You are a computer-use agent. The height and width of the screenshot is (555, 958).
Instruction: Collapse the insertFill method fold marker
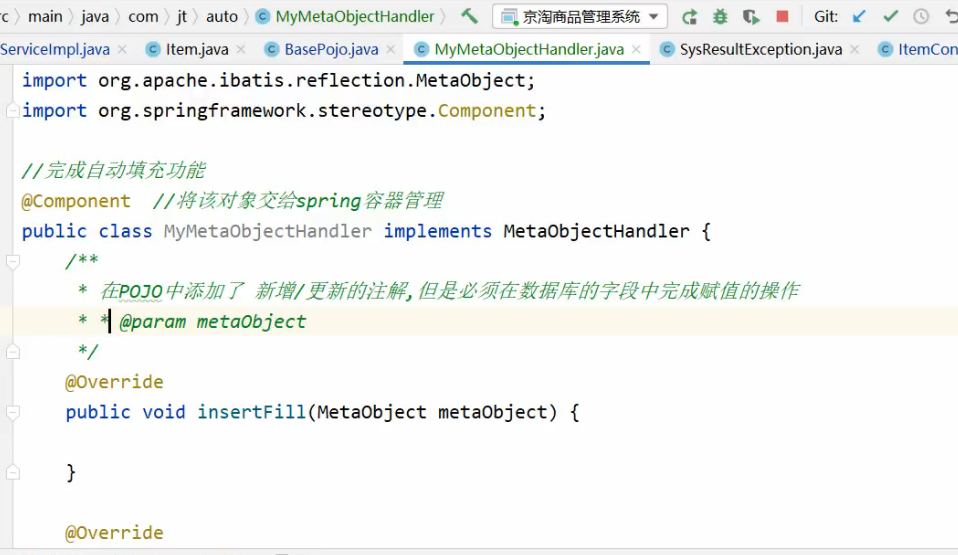tap(12, 413)
